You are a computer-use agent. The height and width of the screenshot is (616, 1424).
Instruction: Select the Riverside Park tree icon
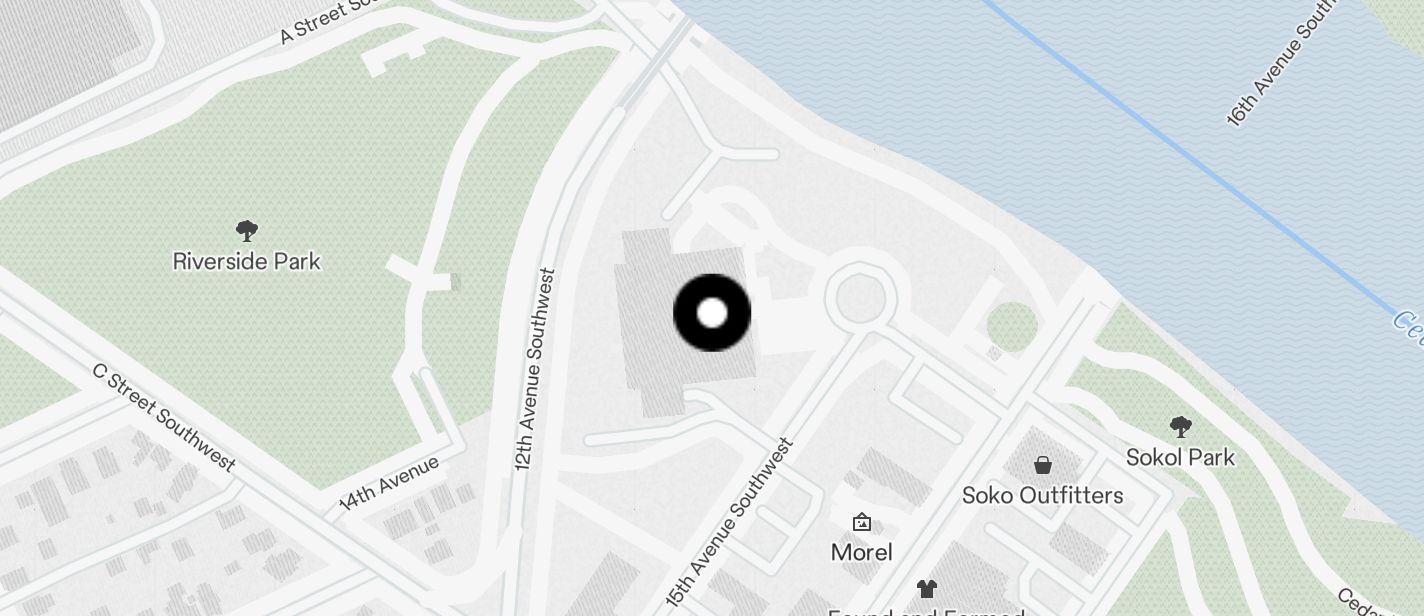(246, 231)
